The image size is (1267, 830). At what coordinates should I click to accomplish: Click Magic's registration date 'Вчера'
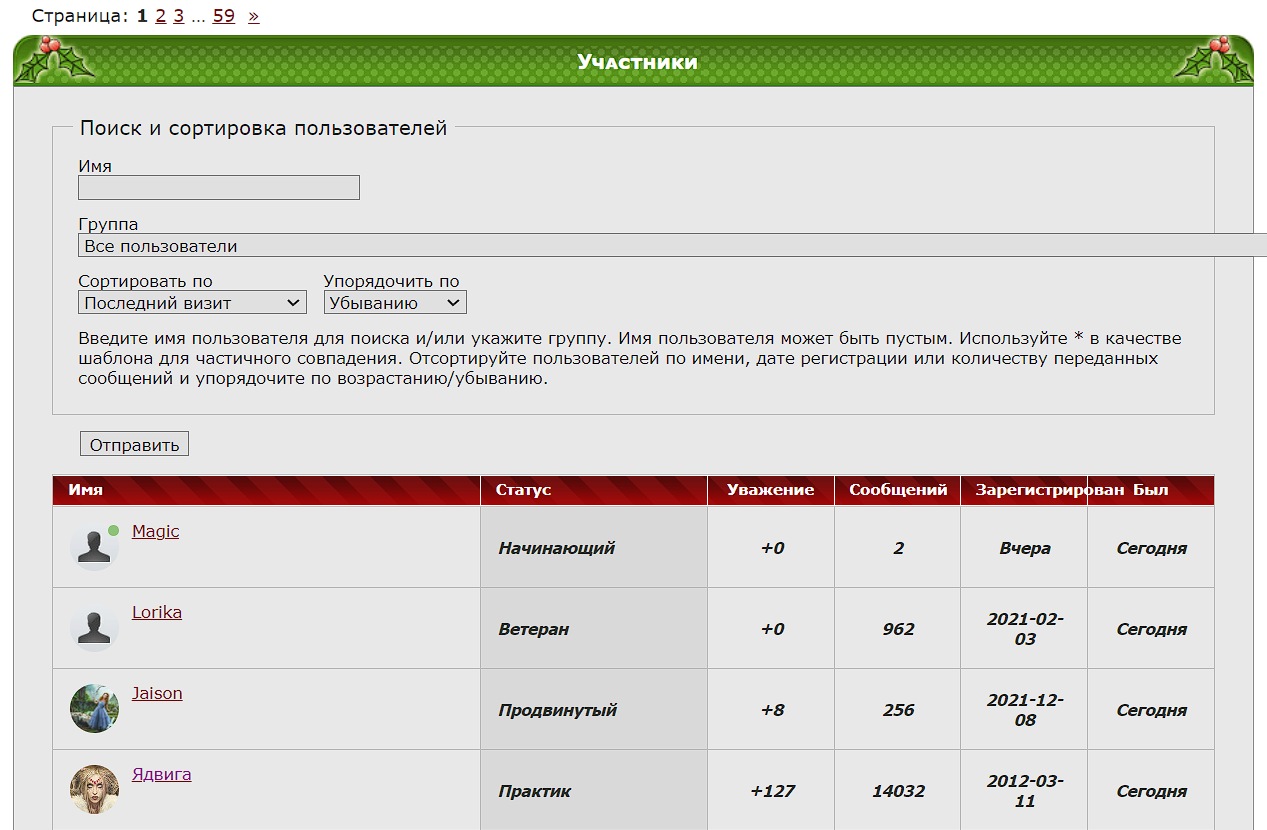click(x=1025, y=548)
